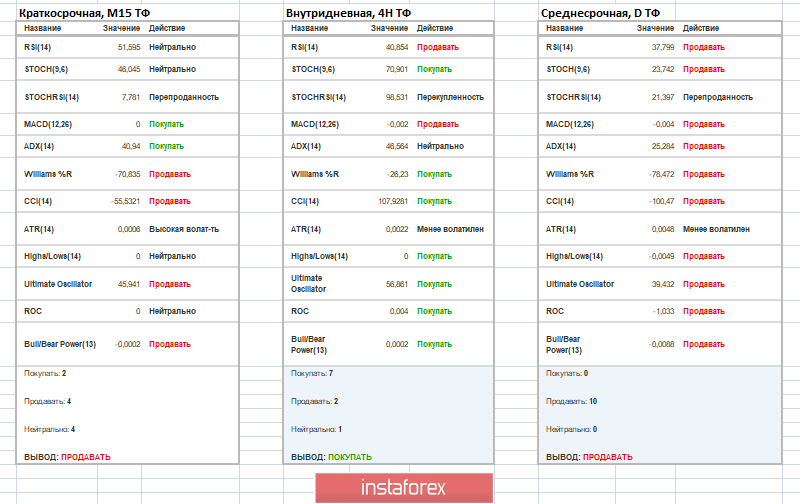808x504 pixels.
Task: Click ADX value 40,94 in the M15 table
Action: (131, 146)
